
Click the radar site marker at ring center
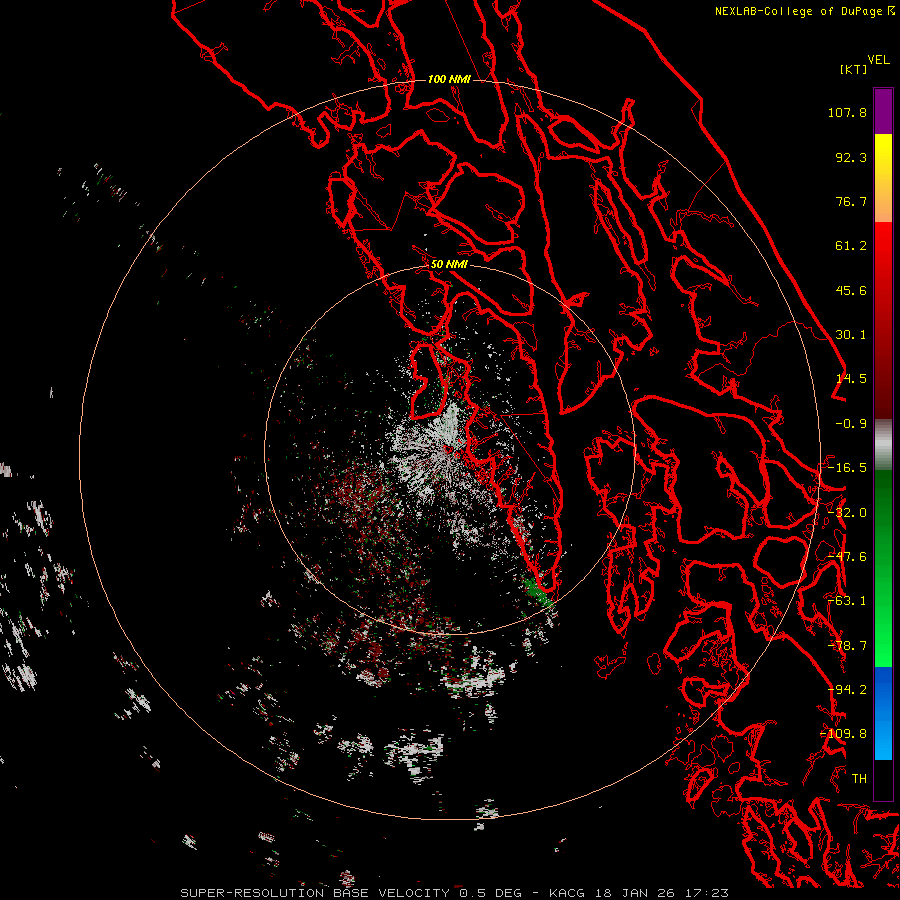(449, 449)
